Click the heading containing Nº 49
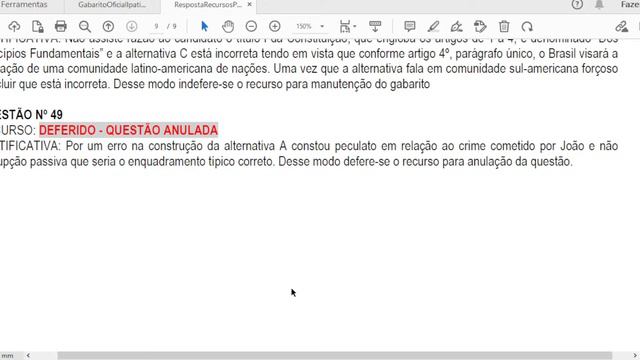The width and height of the screenshot is (640, 360). click(x=31, y=115)
